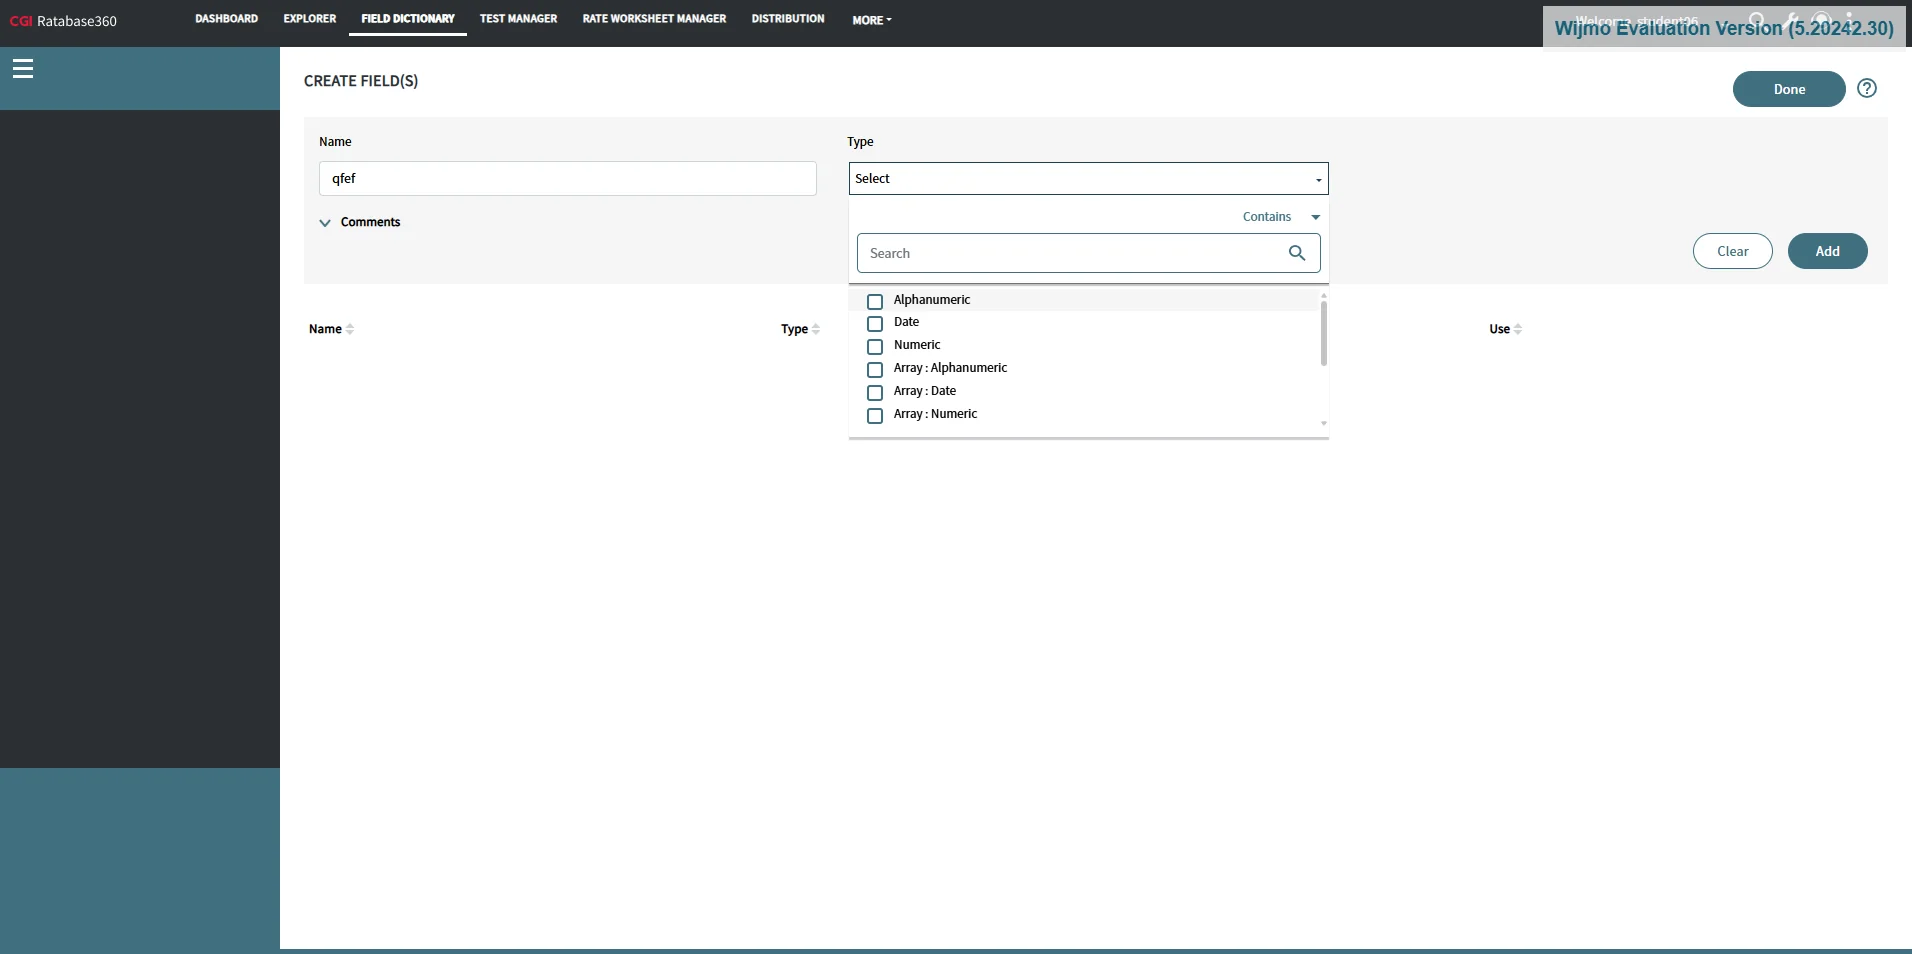Check the Date type checkbox
Screen dimensions: 1912x954
(875, 324)
